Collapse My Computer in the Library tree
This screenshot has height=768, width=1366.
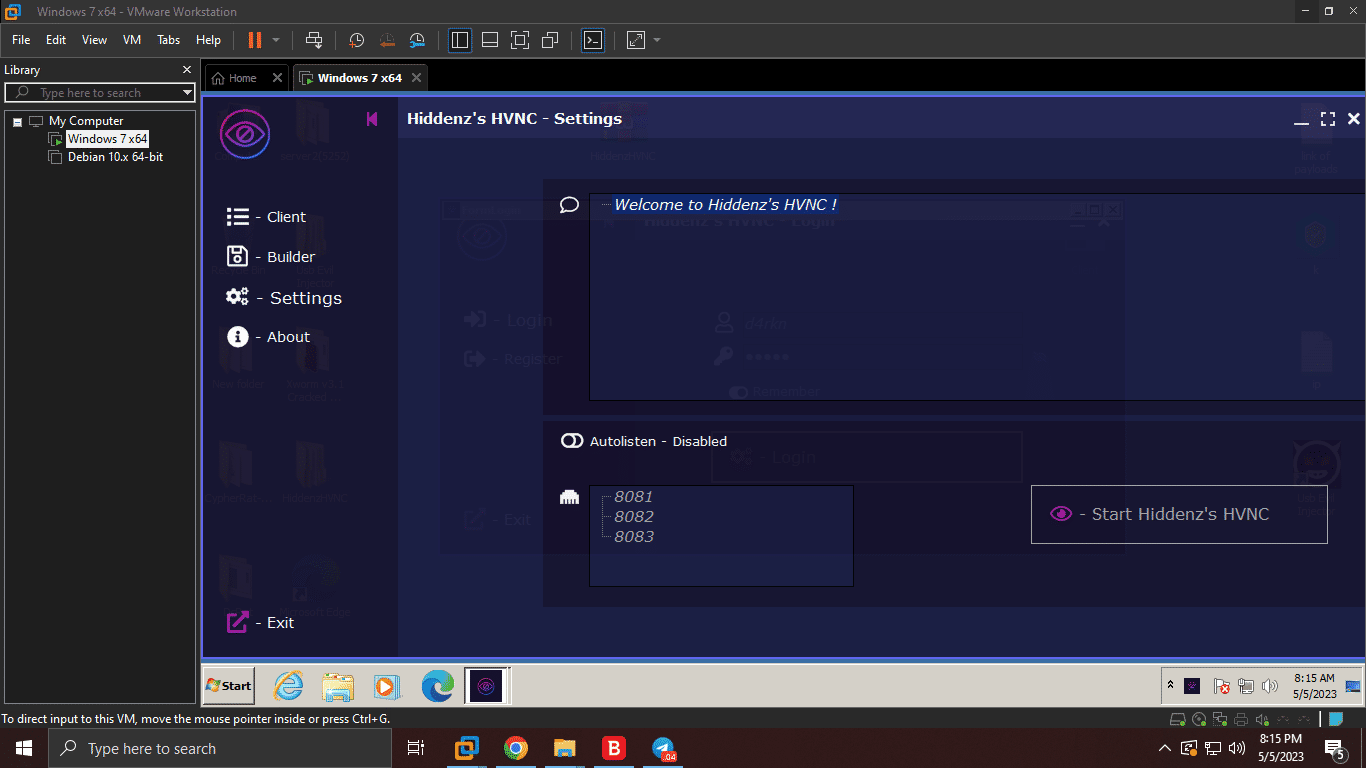point(16,120)
